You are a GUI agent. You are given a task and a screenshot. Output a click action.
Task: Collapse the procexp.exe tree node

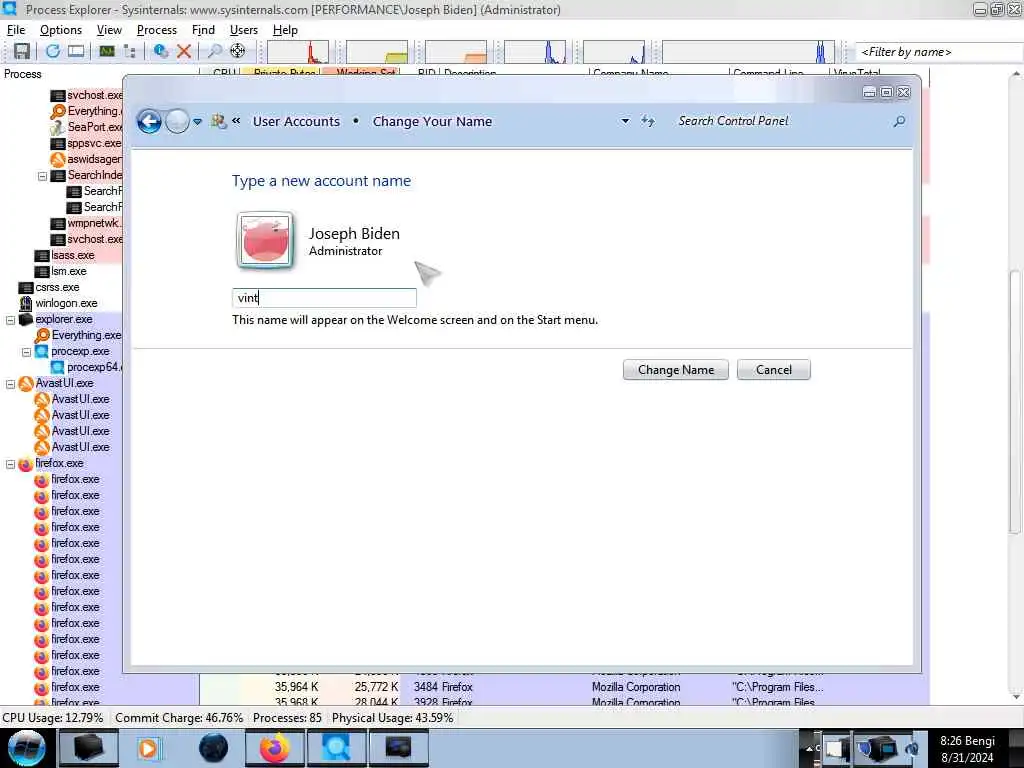[x=27, y=352]
